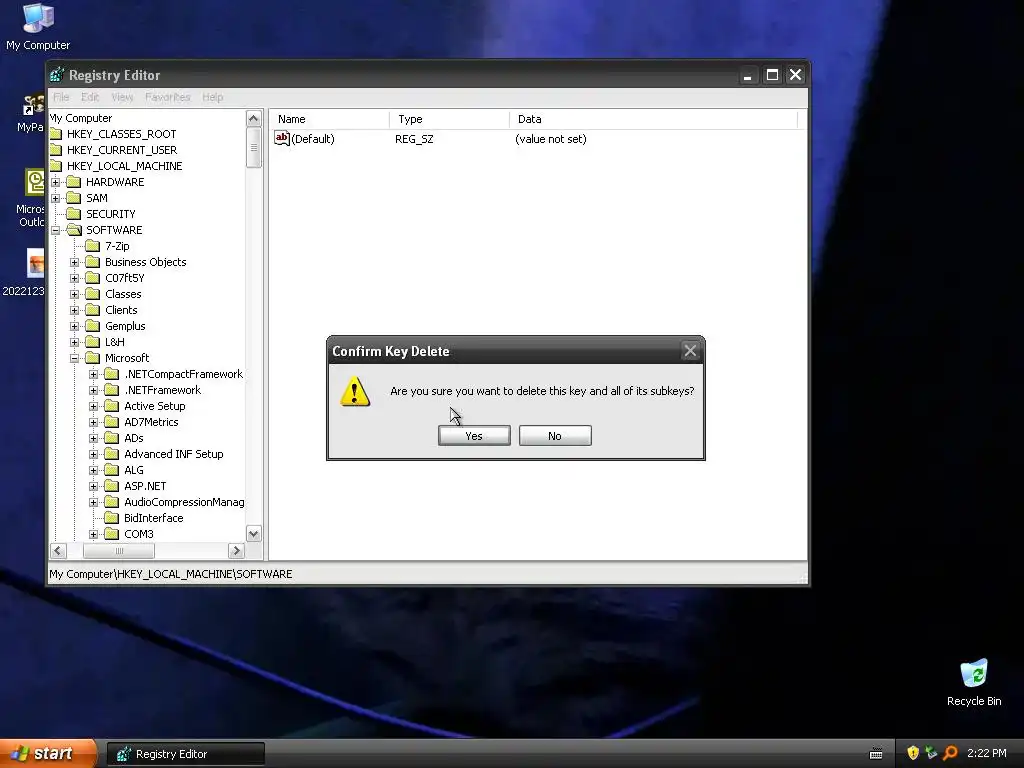This screenshot has height=768, width=1024.
Task: Click the L&H folder icon
Action: pos(93,342)
